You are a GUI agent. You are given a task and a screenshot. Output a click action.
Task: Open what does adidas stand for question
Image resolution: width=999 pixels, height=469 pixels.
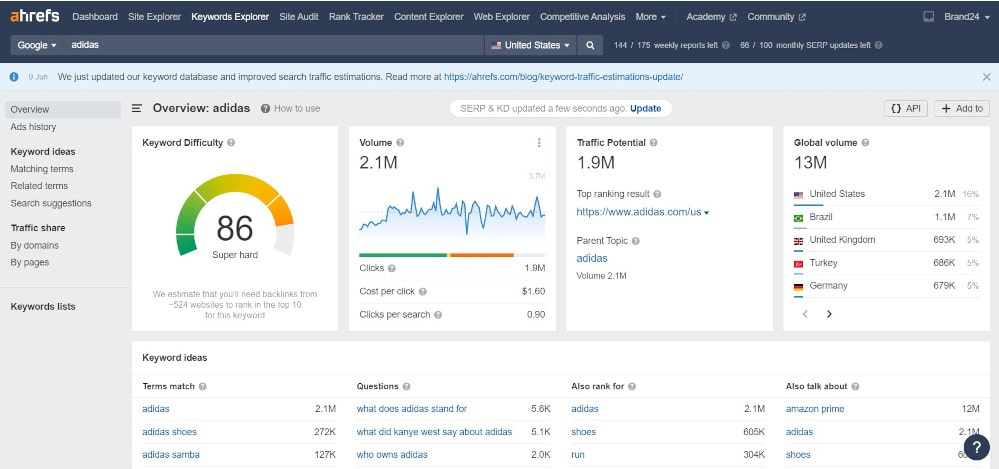[412, 408]
